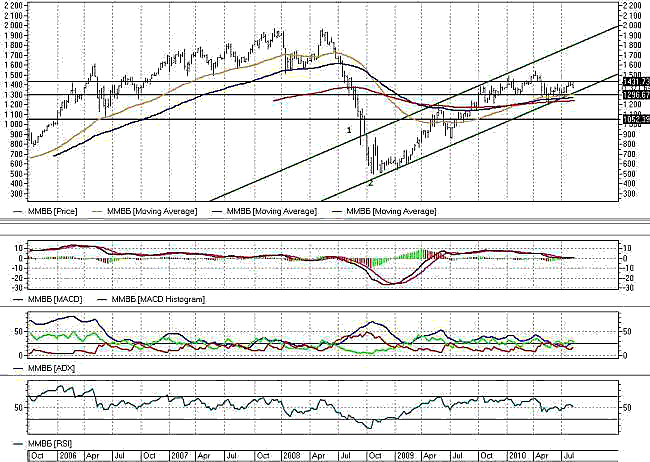Click 10 on the left MACD axis

pos(17,248)
